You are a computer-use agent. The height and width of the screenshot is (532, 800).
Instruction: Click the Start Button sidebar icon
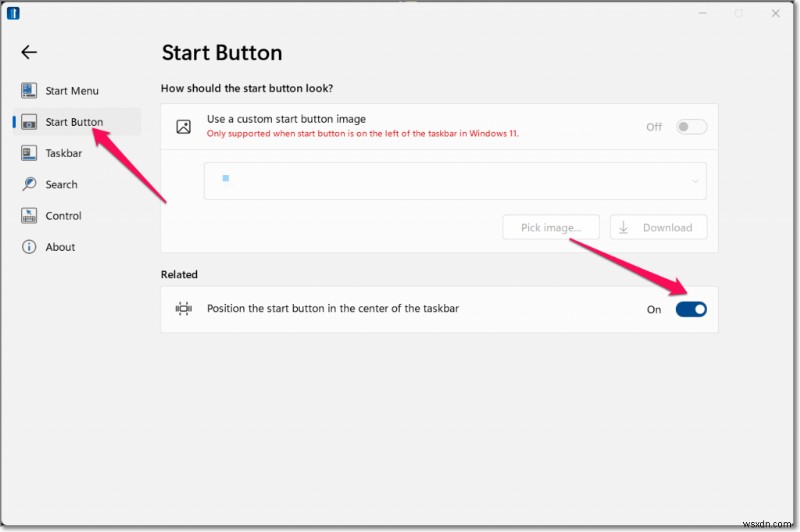[28, 122]
